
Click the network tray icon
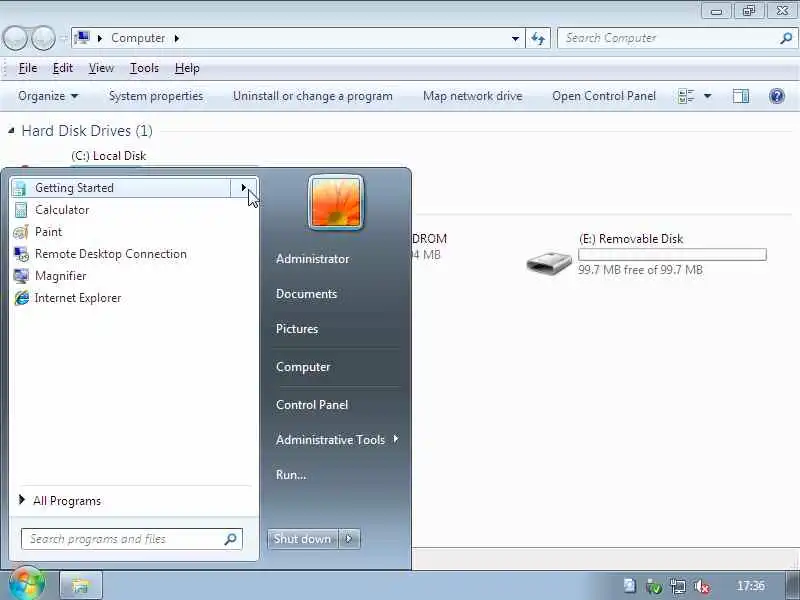[678, 586]
